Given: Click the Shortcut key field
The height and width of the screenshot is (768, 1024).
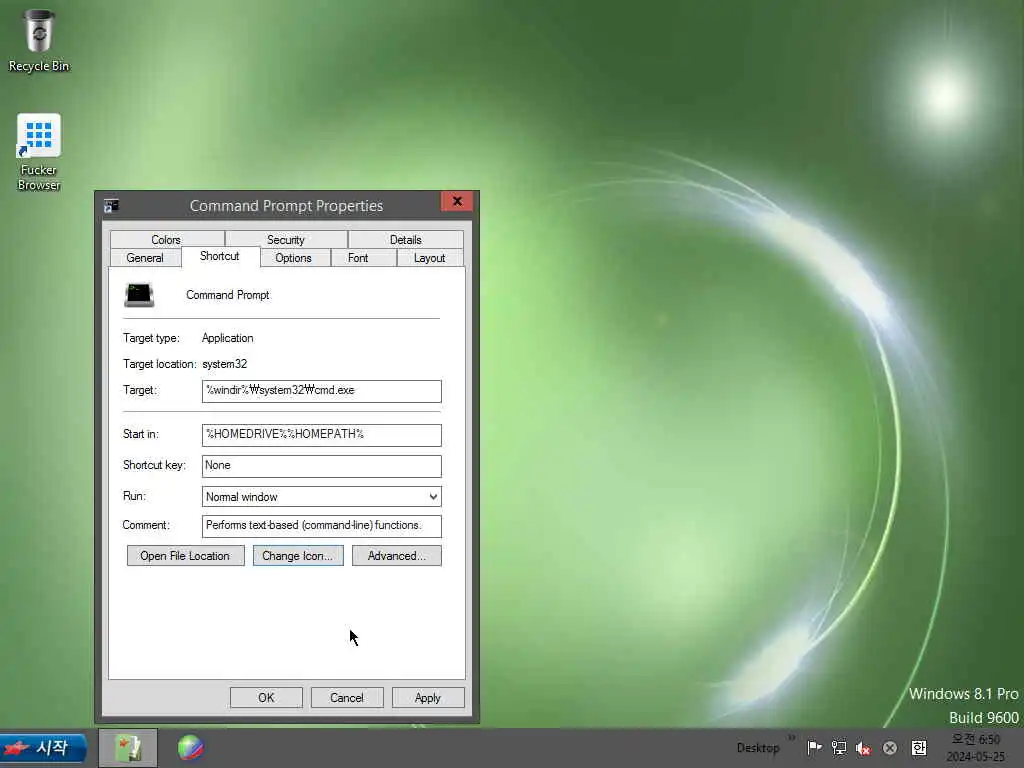Looking at the screenshot, I should click(x=321, y=466).
